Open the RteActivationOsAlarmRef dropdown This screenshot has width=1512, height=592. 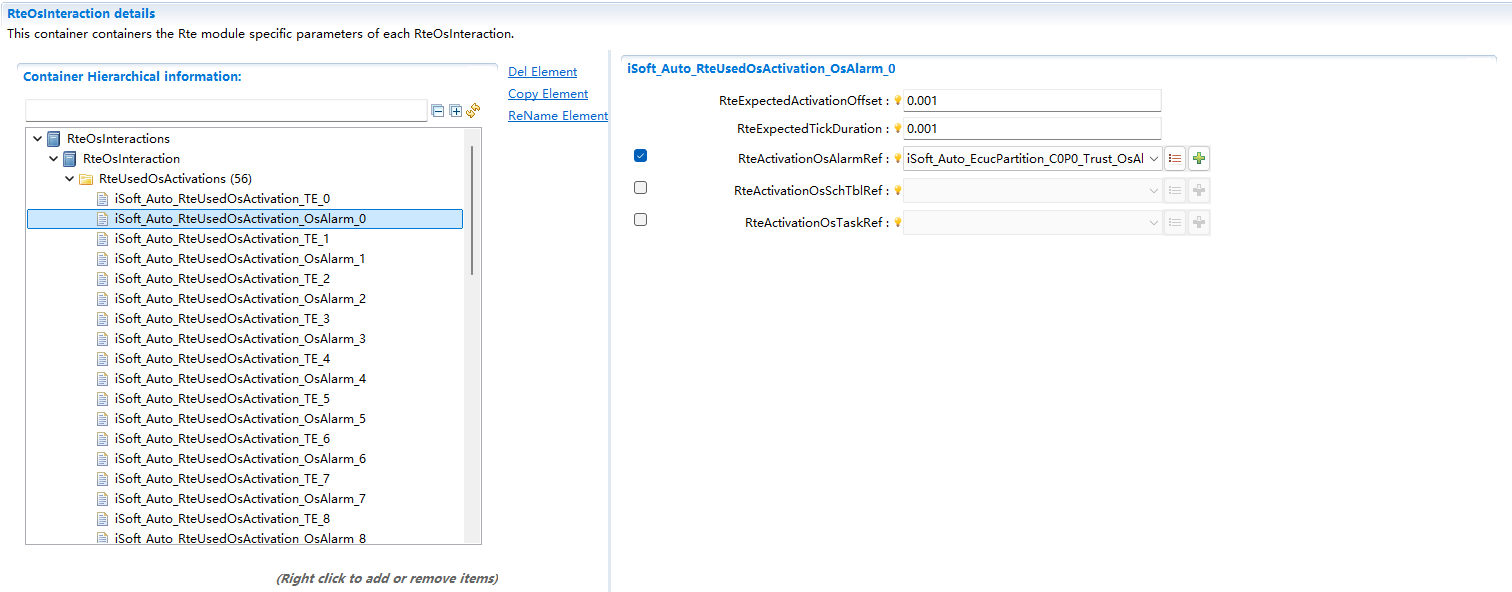(1154, 158)
